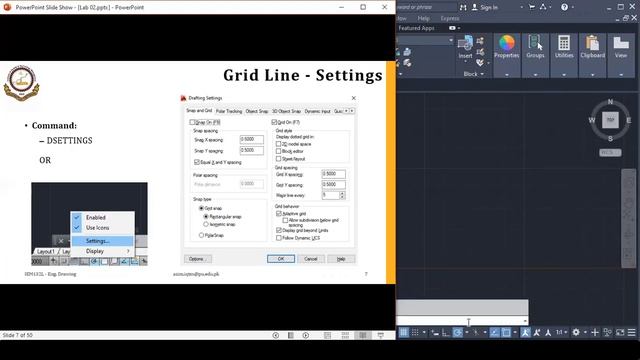Screen dimensions: 640x360
Task: Toggle Isometric Drafting in status bar
Action: tap(476, 332)
